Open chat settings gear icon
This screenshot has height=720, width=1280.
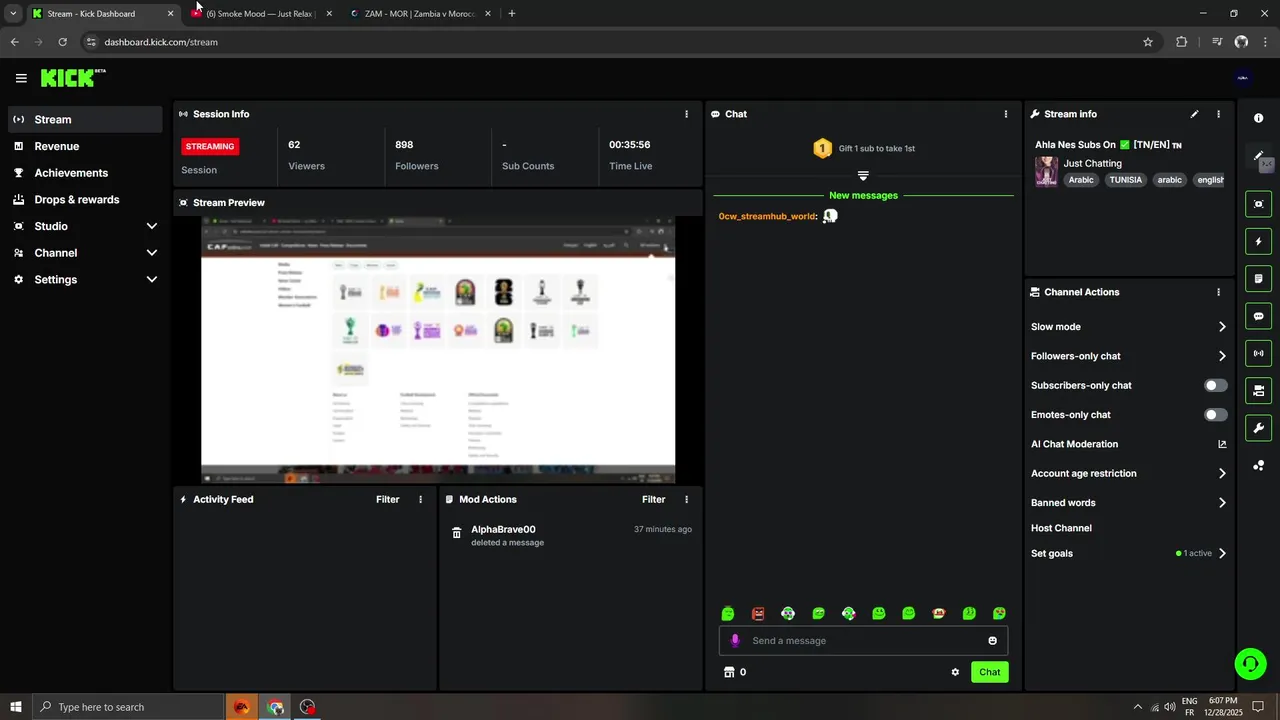(x=955, y=672)
